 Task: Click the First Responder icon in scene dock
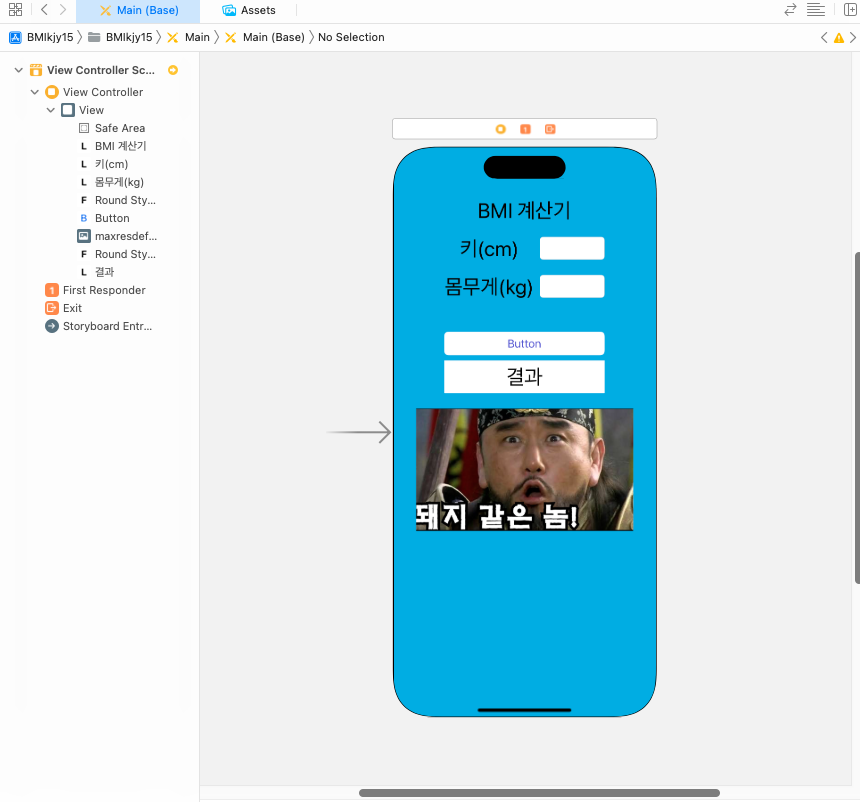pos(525,129)
